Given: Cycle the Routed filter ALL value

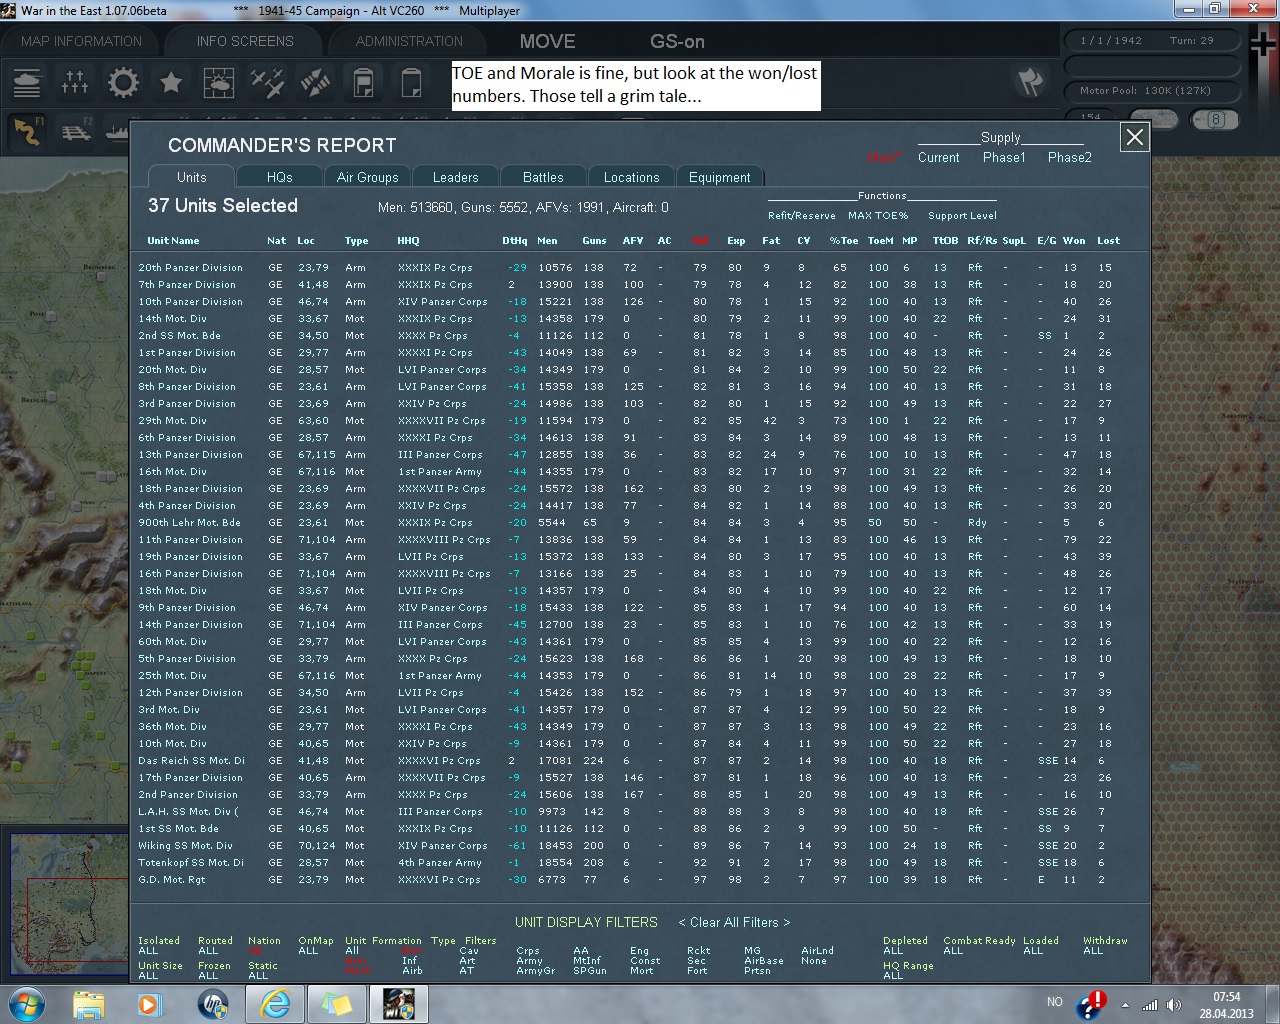Looking at the screenshot, I should point(208,951).
